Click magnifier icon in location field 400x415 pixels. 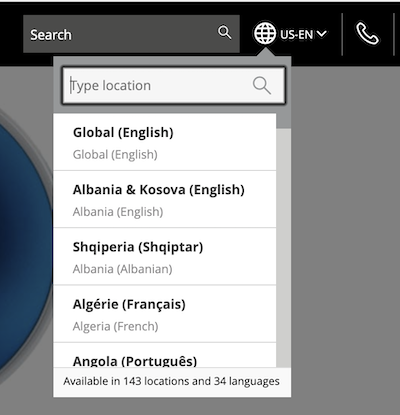coord(262,86)
